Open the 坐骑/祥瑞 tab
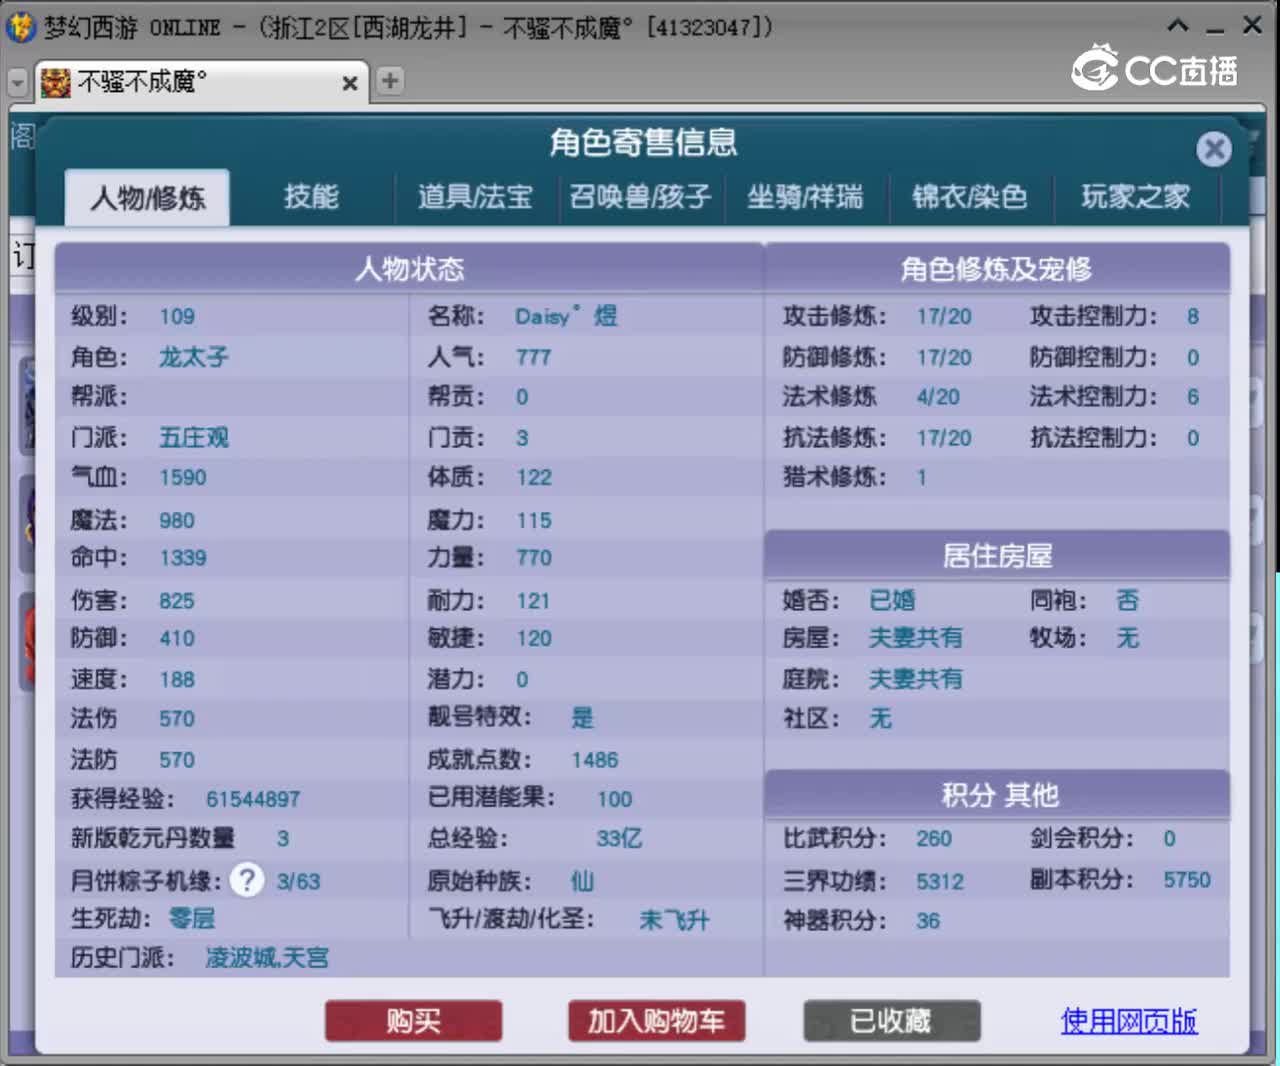 (x=805, y=197)
